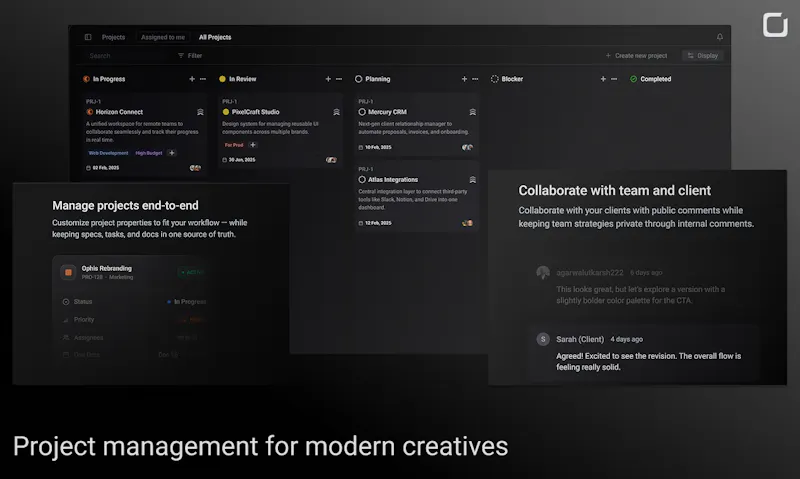
Task: Click the logo in top-right corner
Action: 775,24
